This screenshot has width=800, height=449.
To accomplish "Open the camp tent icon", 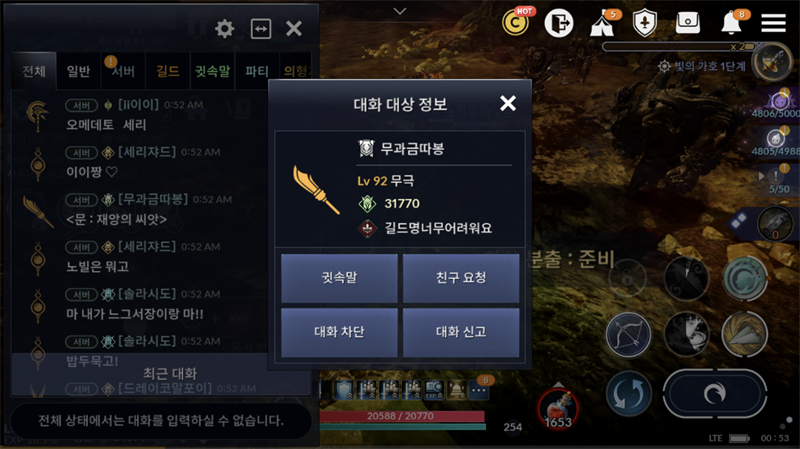I will point(602,24).
